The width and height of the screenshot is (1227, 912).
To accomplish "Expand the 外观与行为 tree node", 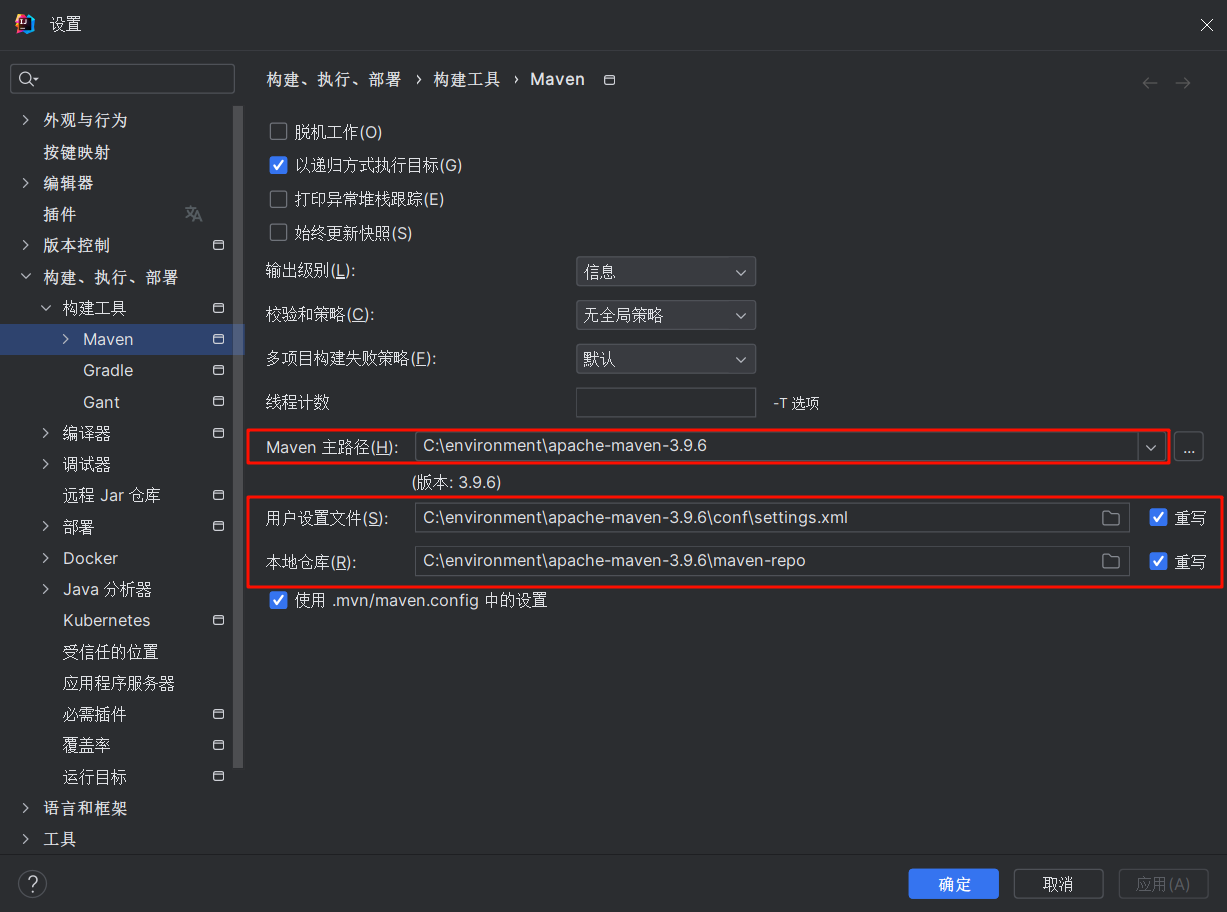I will point(26,120).
